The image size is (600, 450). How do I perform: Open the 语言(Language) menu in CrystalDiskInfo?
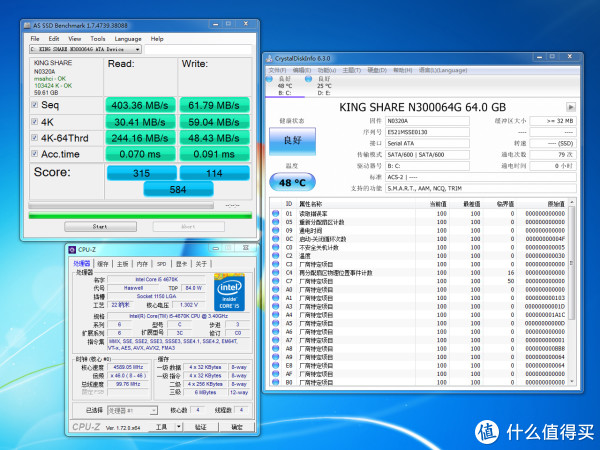pos(443,70)
